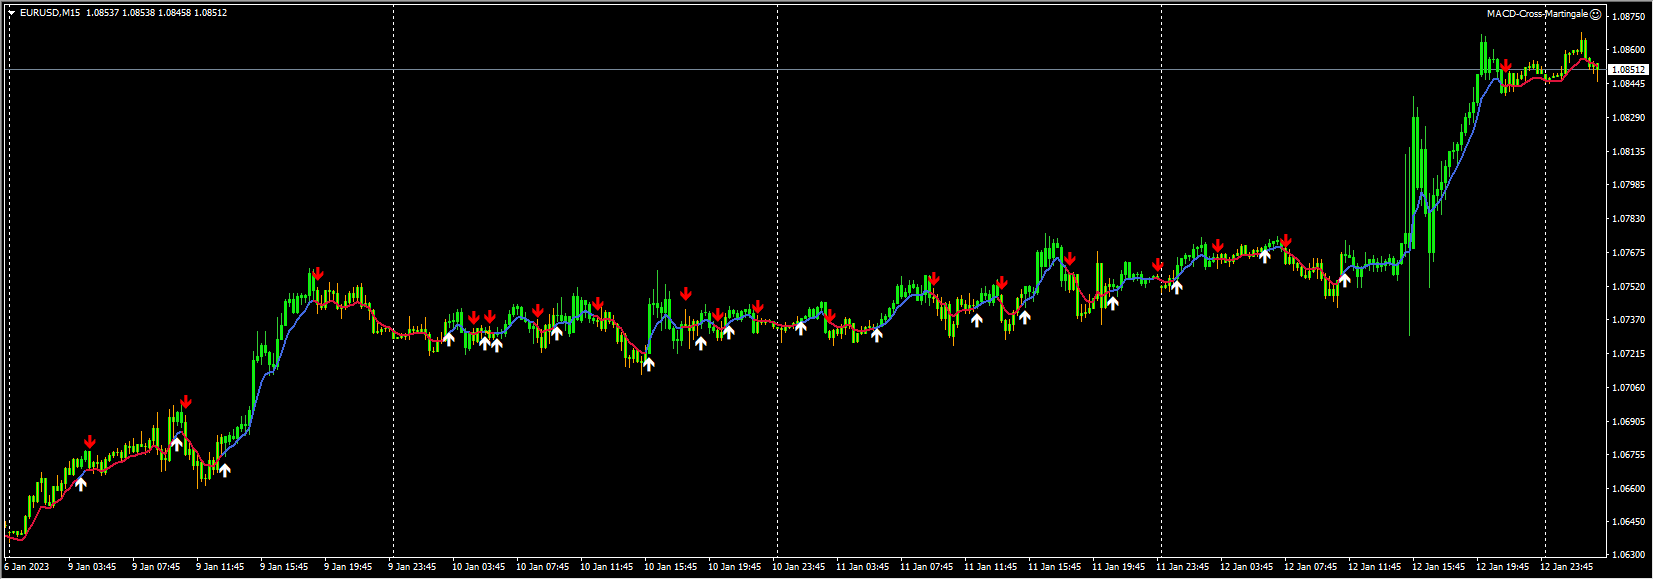Click the 1.07675 price scale label
This screenshot has height=580, width=1654.
click(1629, 253)
